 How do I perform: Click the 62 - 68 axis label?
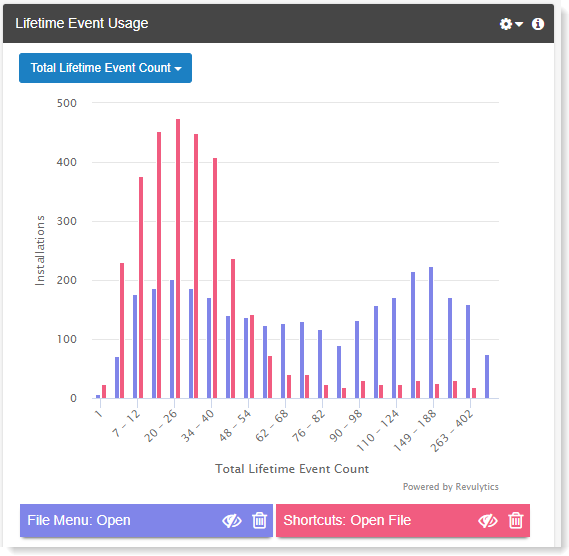[272, 425]
